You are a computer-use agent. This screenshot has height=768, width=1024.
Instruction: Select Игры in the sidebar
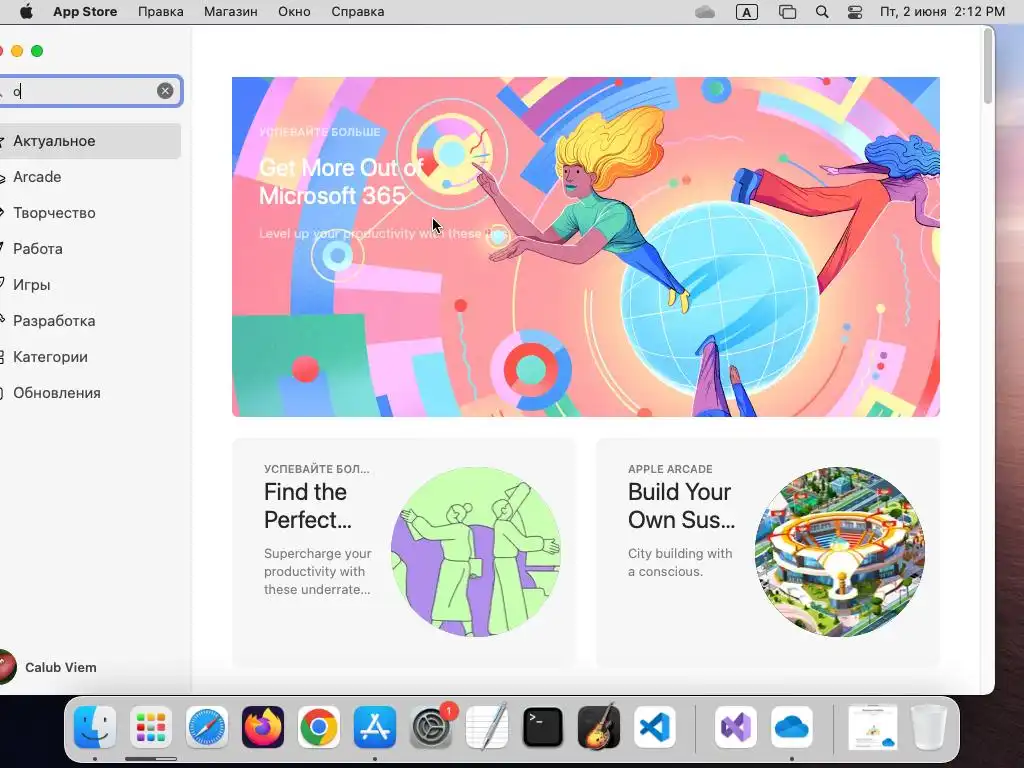(x=90, y=285)
